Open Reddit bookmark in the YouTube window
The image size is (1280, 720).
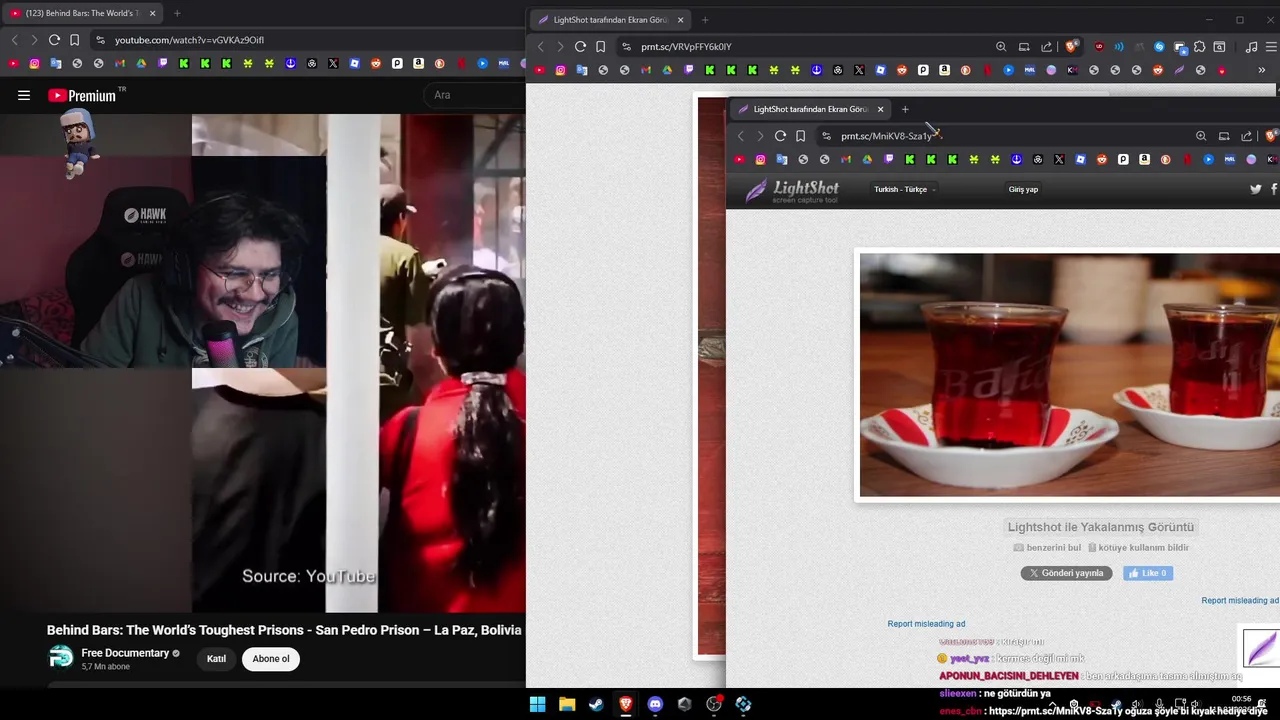[x=376, y=63]
